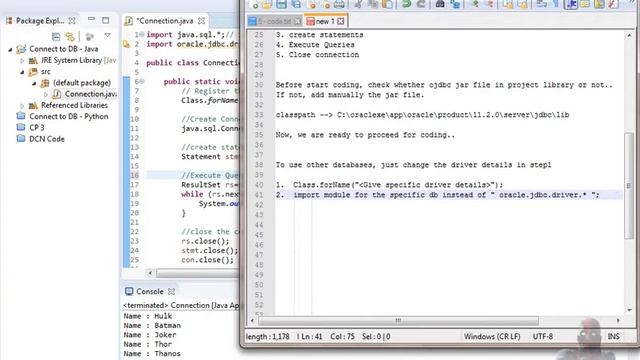Image resolution: width=640 pixels, height=360 pixels.
Task: Select the 'CP 3' project
Action: tap(37, 127)
